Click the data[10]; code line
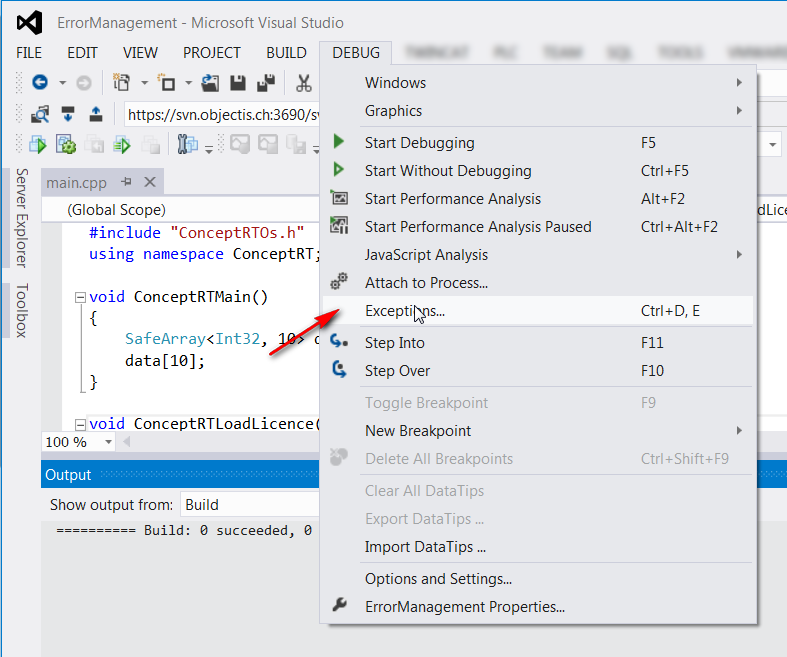The width and height of the screenshot is (787, 657). coord(165,361)
